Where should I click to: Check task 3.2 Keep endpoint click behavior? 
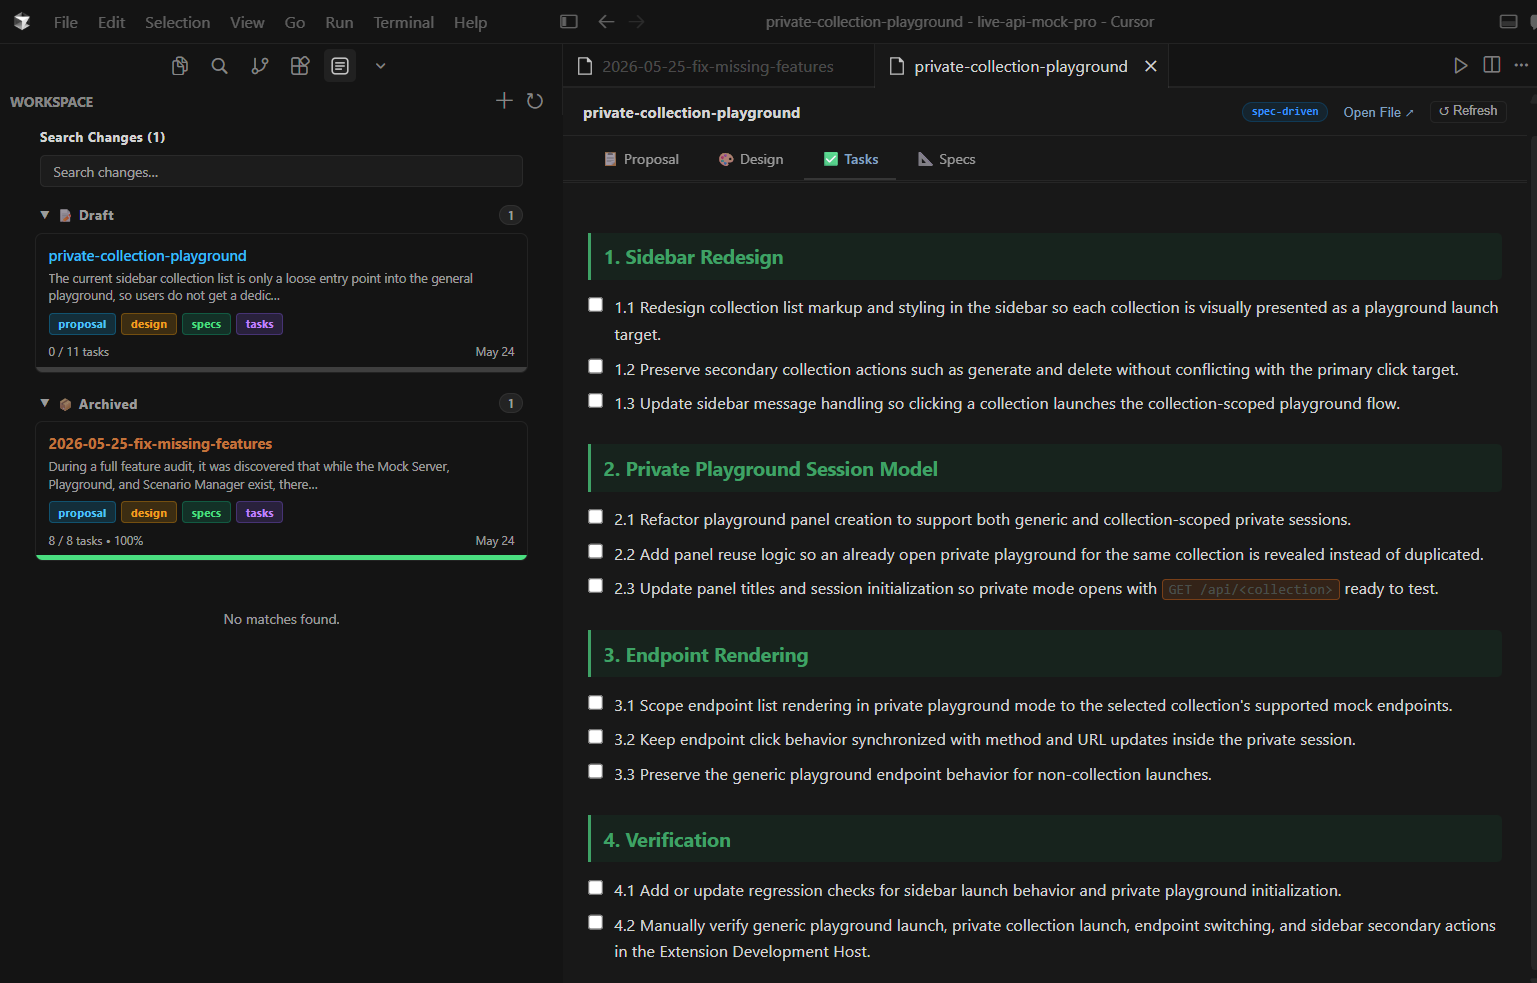click(596, 737)
